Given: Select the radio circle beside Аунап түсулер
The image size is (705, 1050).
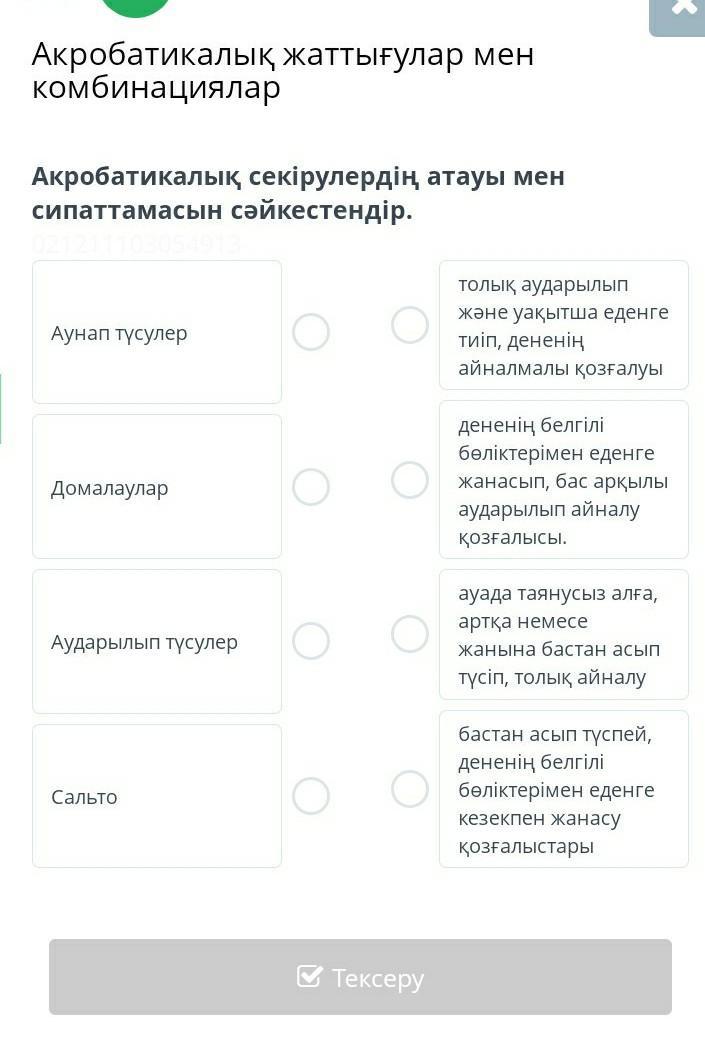Looking at the screenshot, I should click(x=311, y=332).
